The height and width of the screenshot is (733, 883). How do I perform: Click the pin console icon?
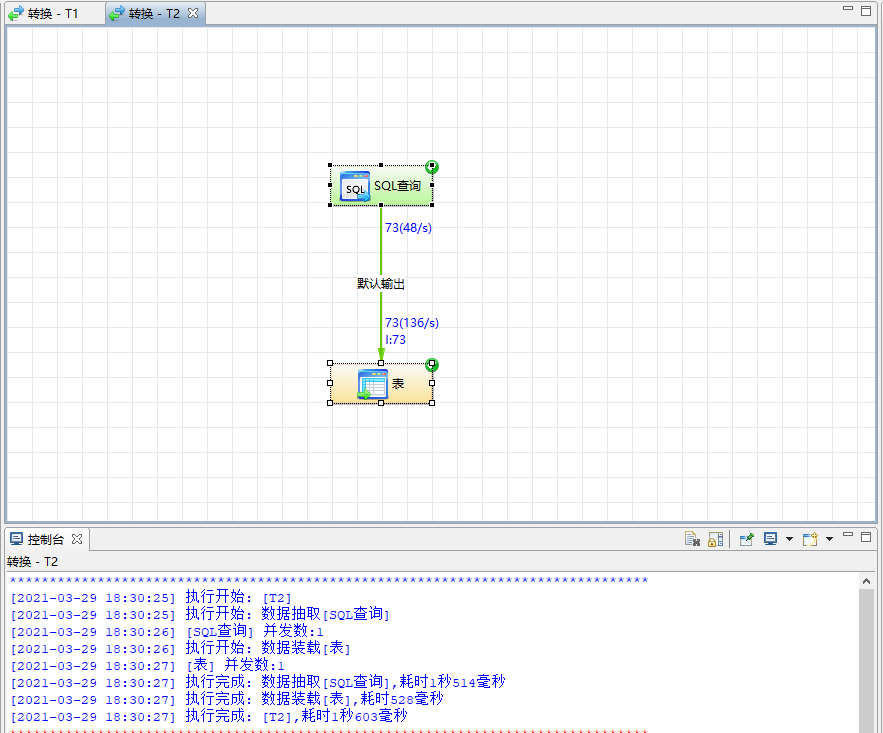tap(746, 538)
